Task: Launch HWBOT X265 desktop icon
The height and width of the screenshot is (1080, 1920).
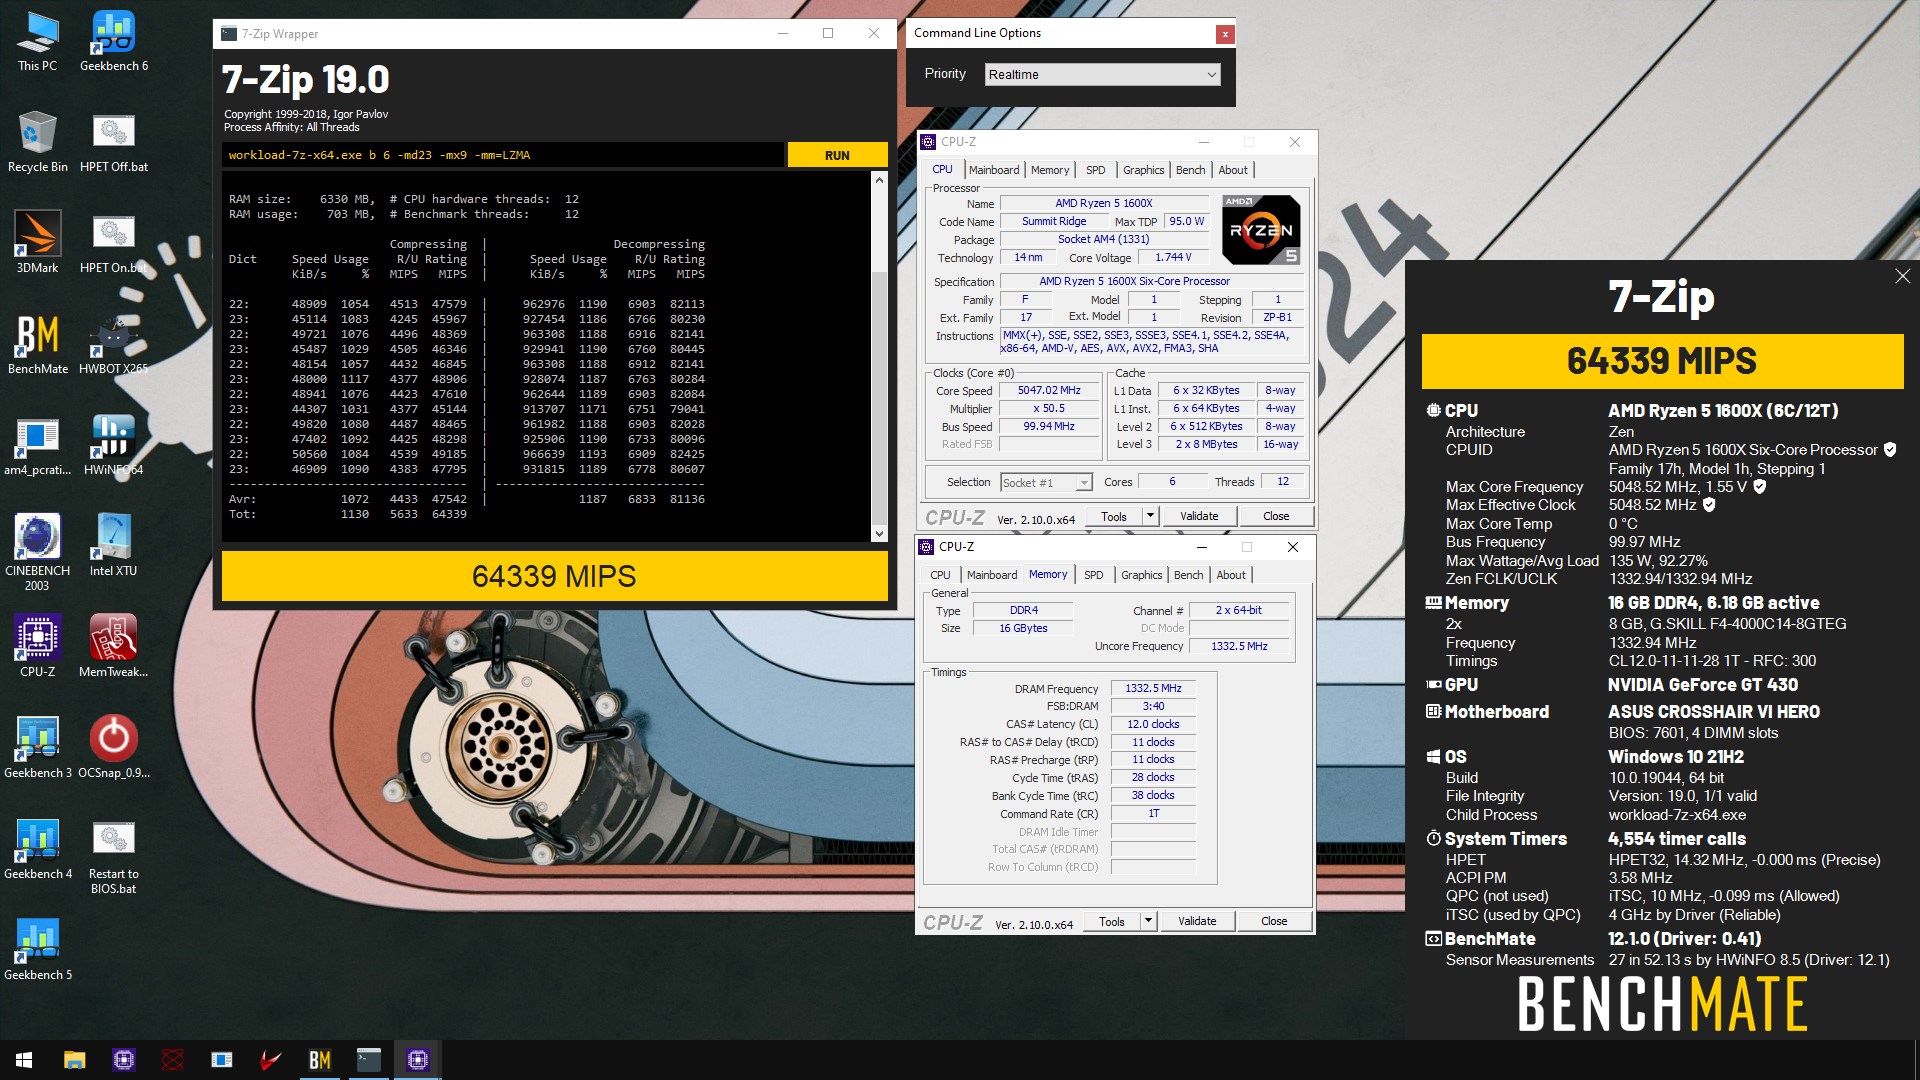Action: click(114, 345)
